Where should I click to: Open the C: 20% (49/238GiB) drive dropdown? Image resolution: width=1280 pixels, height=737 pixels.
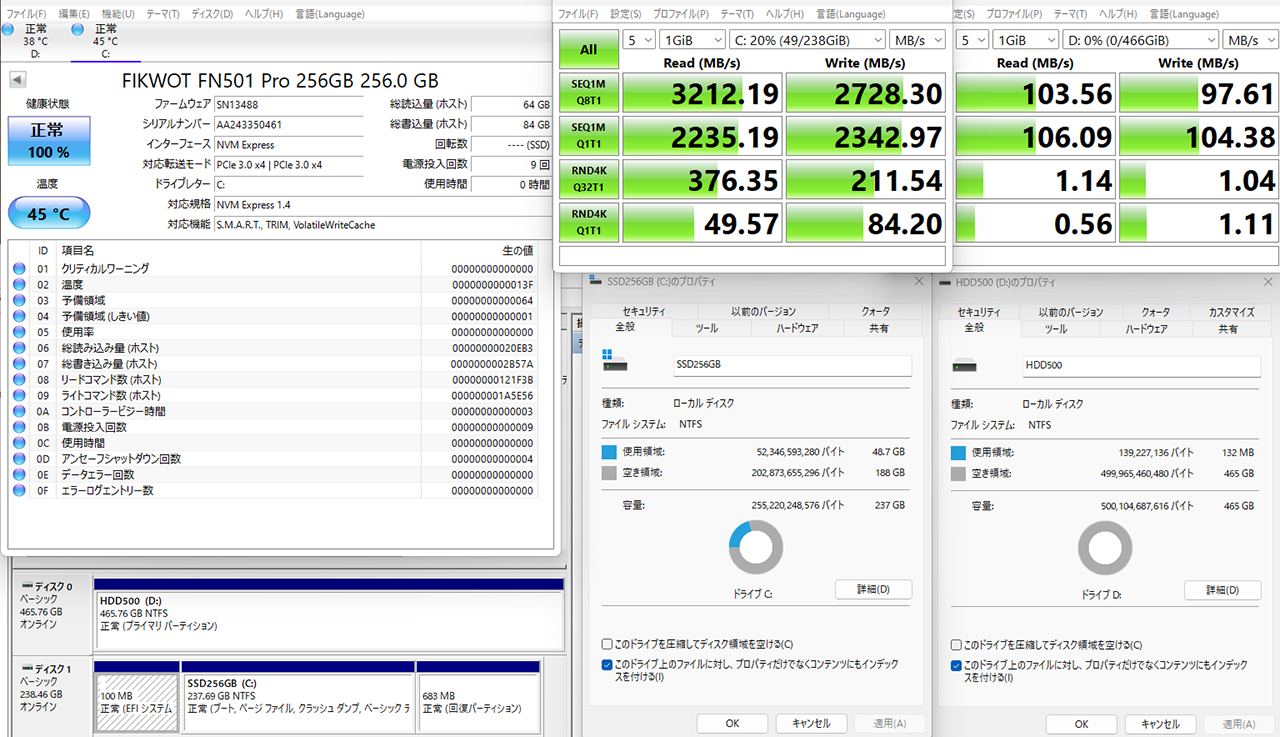point(808,40)
